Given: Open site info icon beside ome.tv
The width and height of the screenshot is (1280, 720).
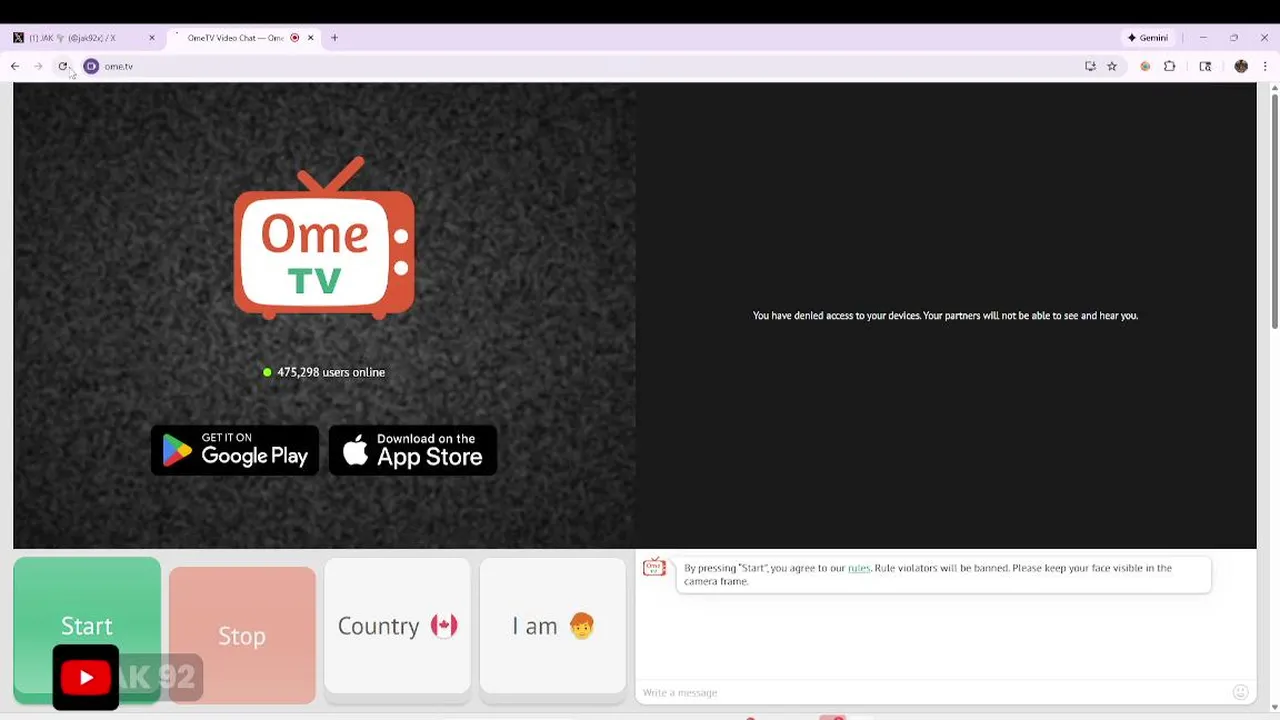Looking at the screenshot, I should click(x=91, y=66).
